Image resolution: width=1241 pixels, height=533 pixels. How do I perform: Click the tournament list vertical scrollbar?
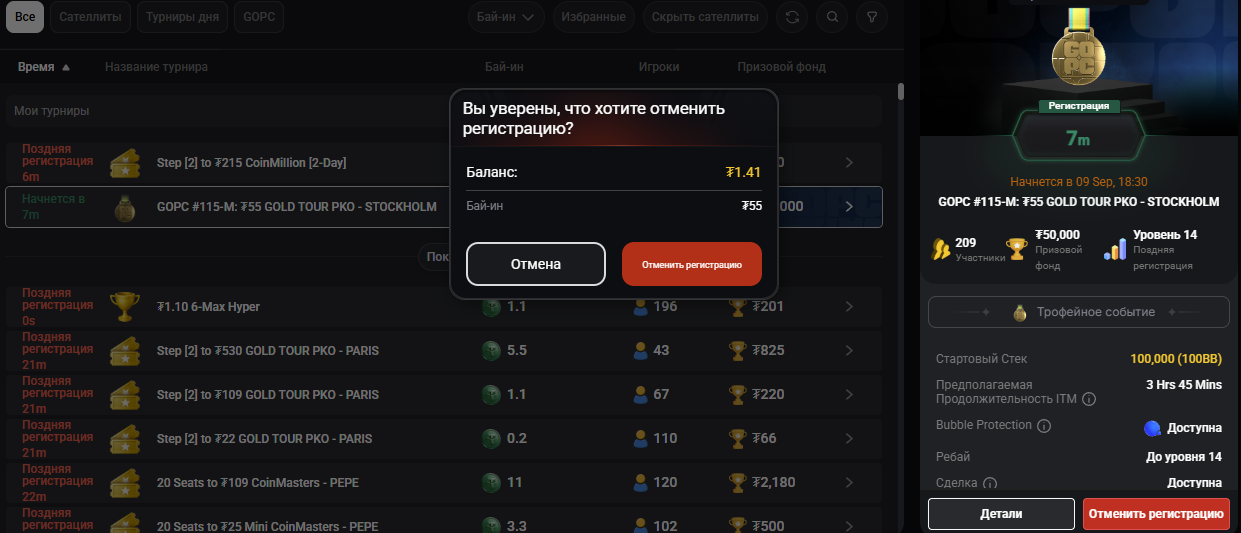tap(901, 92)
